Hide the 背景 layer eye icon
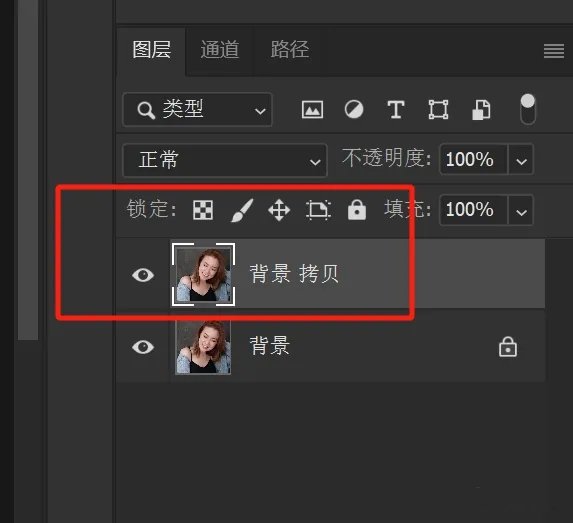Viewport: 573px width, 523px height. pyautogui.click(x=143, y=347)
